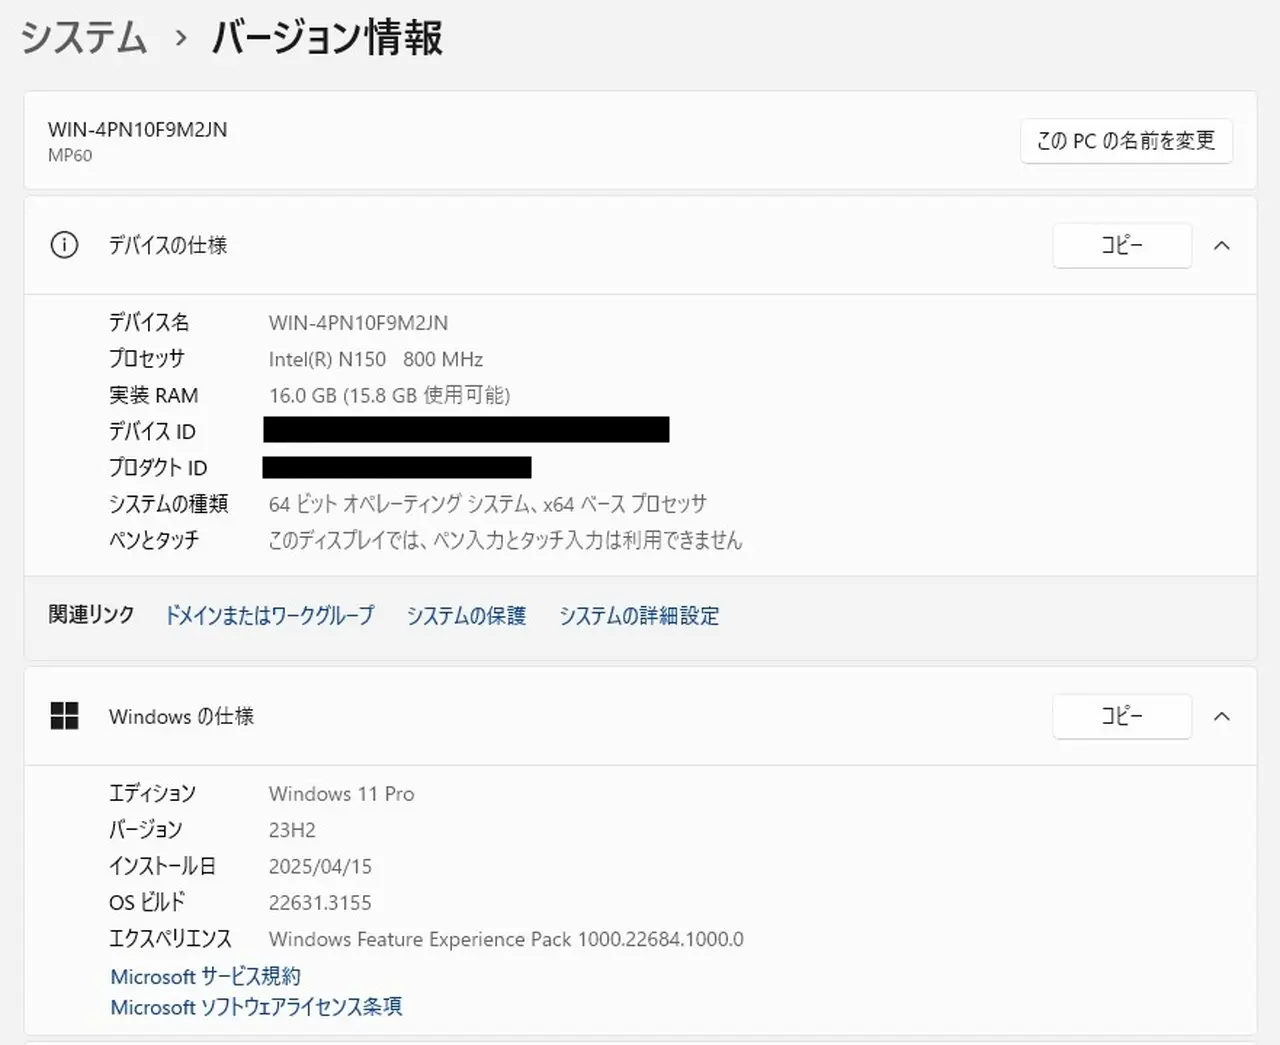Viewport: 1280px width, 1045px height.
Task: Click the Windows の仕様 section header text
Action: click(181, 716)
